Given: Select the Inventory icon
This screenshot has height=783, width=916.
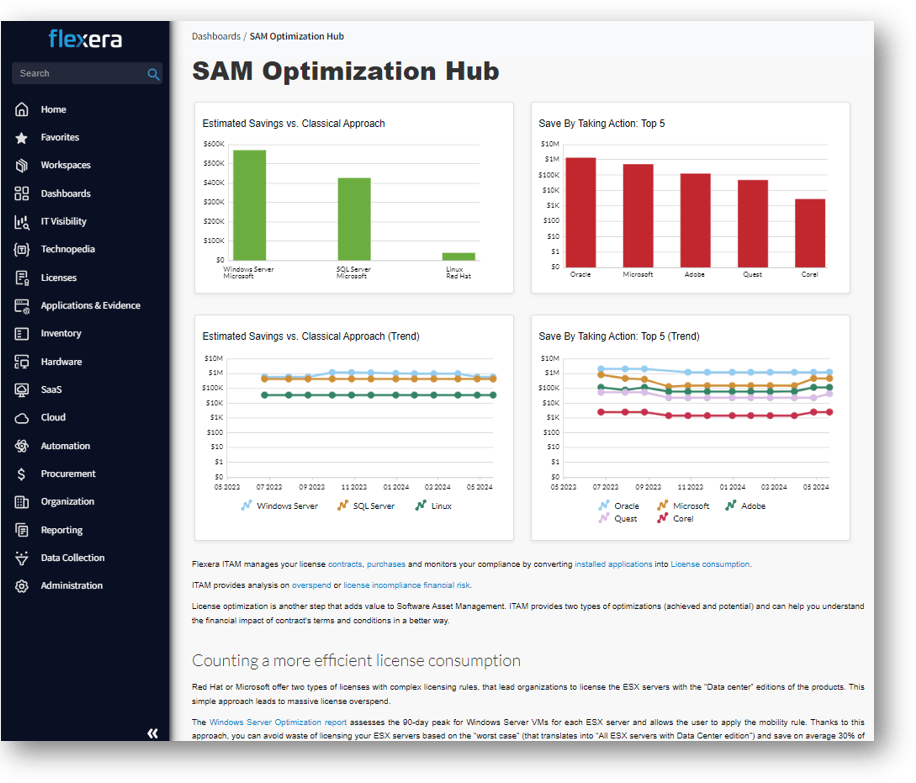Looking at the screenshot, I should 22,334.
